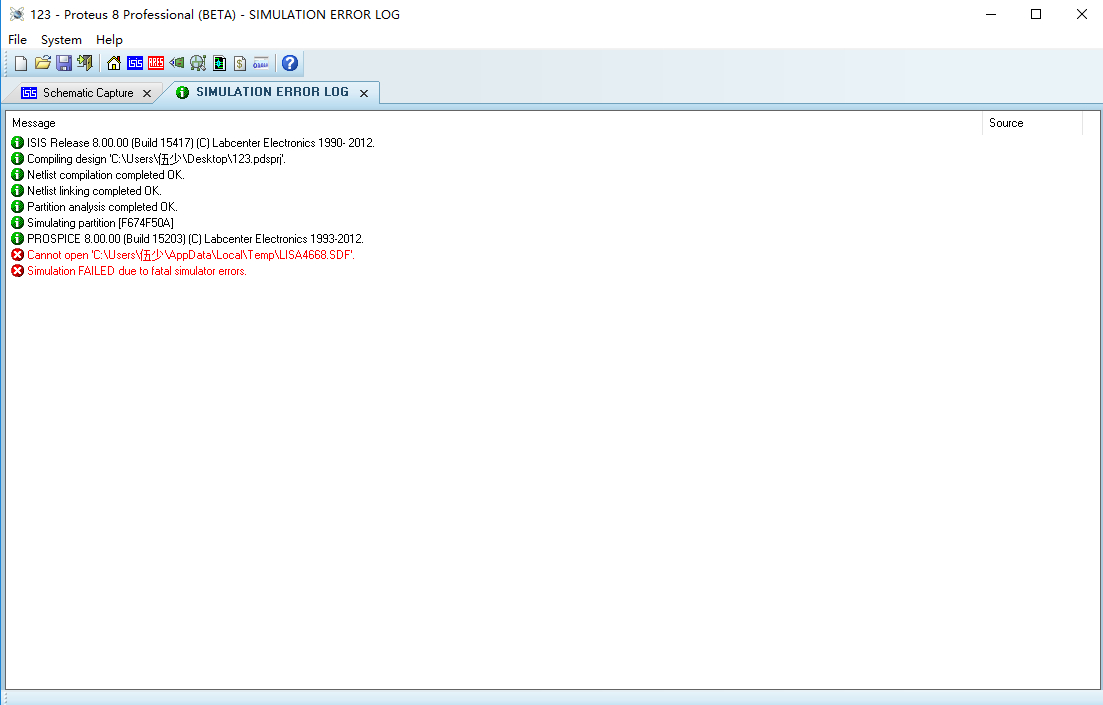Viewport: 1103px width, 705px height.
Task: Open ISIS schematic capture from the toolbar
Action: [135, 63]
